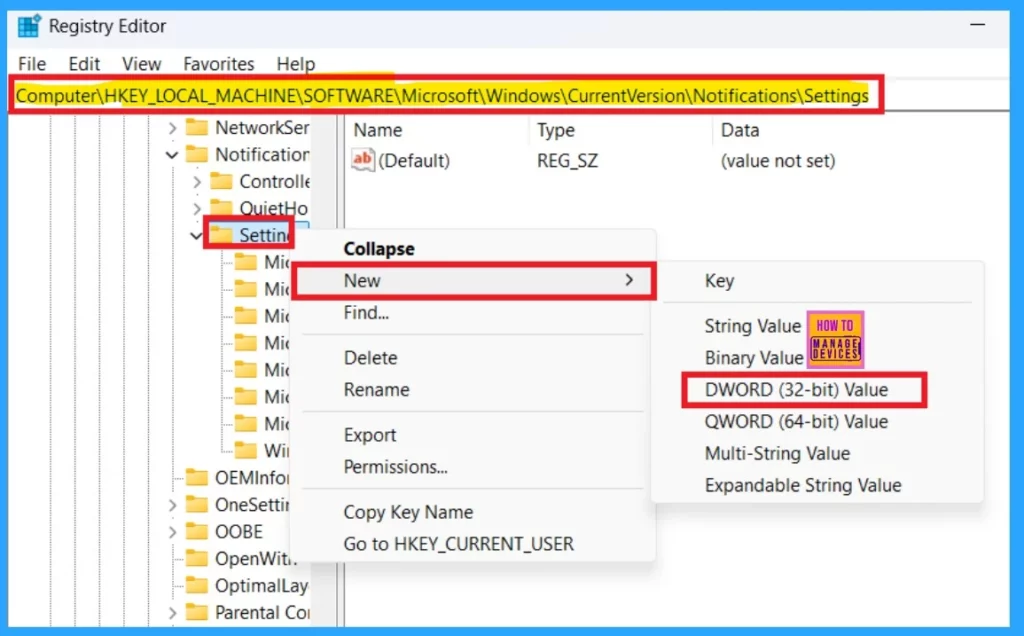Click the New submenu arrow
This screenshot has height=636, width=1024.
[x=629, y=280]
